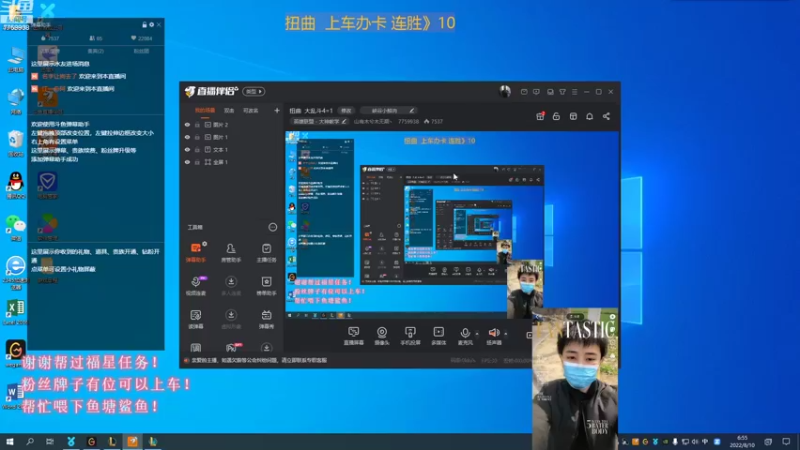Click the unlock padlock icon in header
The width and height of the screenshot is (800, 450).
[x=556, y=116]
